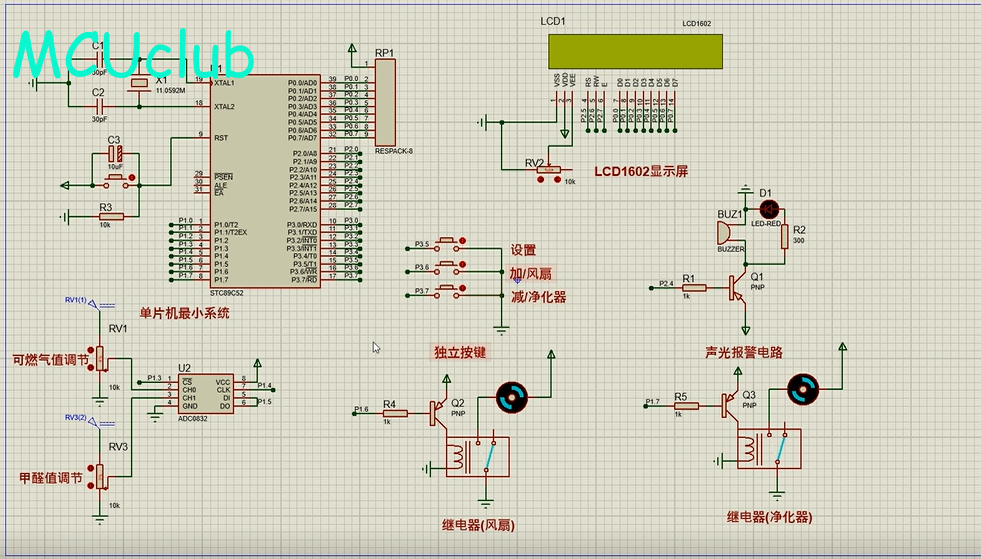Click the fan motor above 继电器(风扇) relay
Screen dimensions: 981x559
[512, 397]
